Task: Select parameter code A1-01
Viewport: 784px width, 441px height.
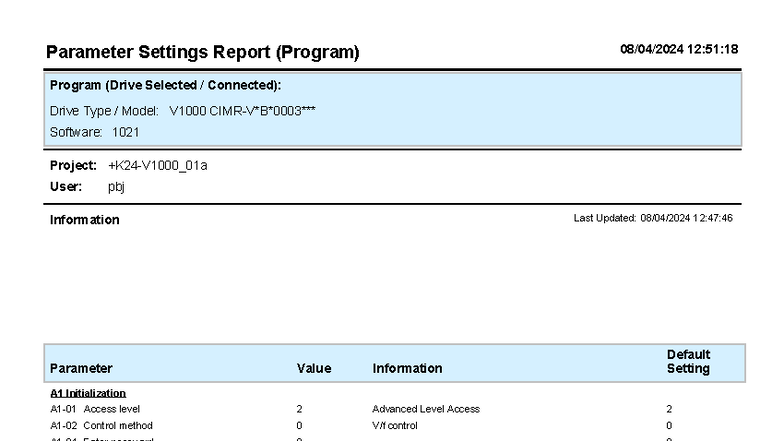Action: (63, 409)
